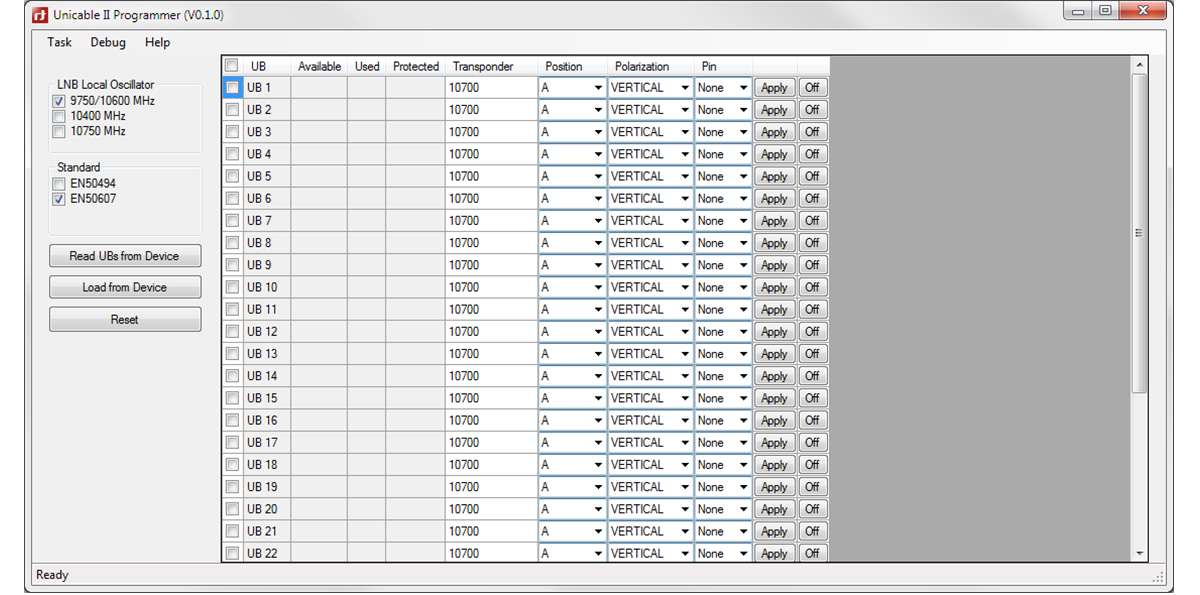This screenshot has height=595, width=1200.
Task: Open the Help menu
Action: tap(157, 42)
